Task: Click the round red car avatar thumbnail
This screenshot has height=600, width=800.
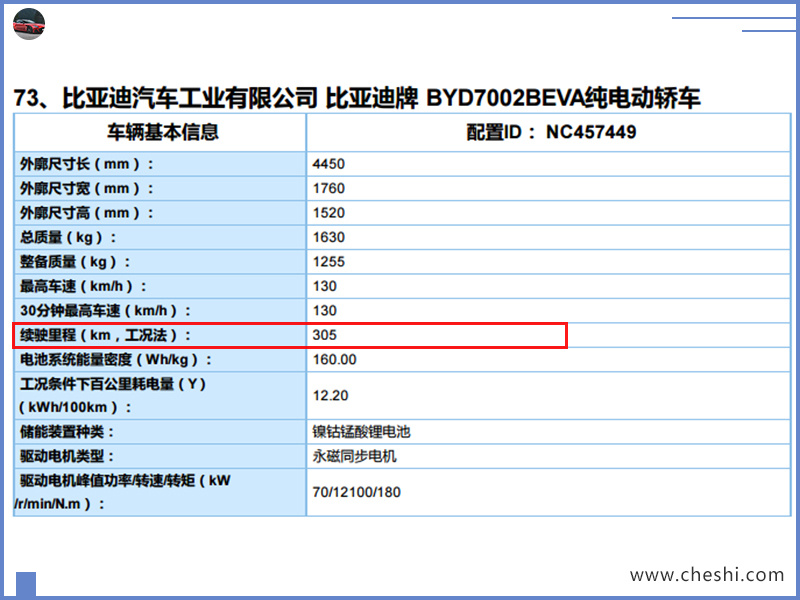Action: coord(29,24)
